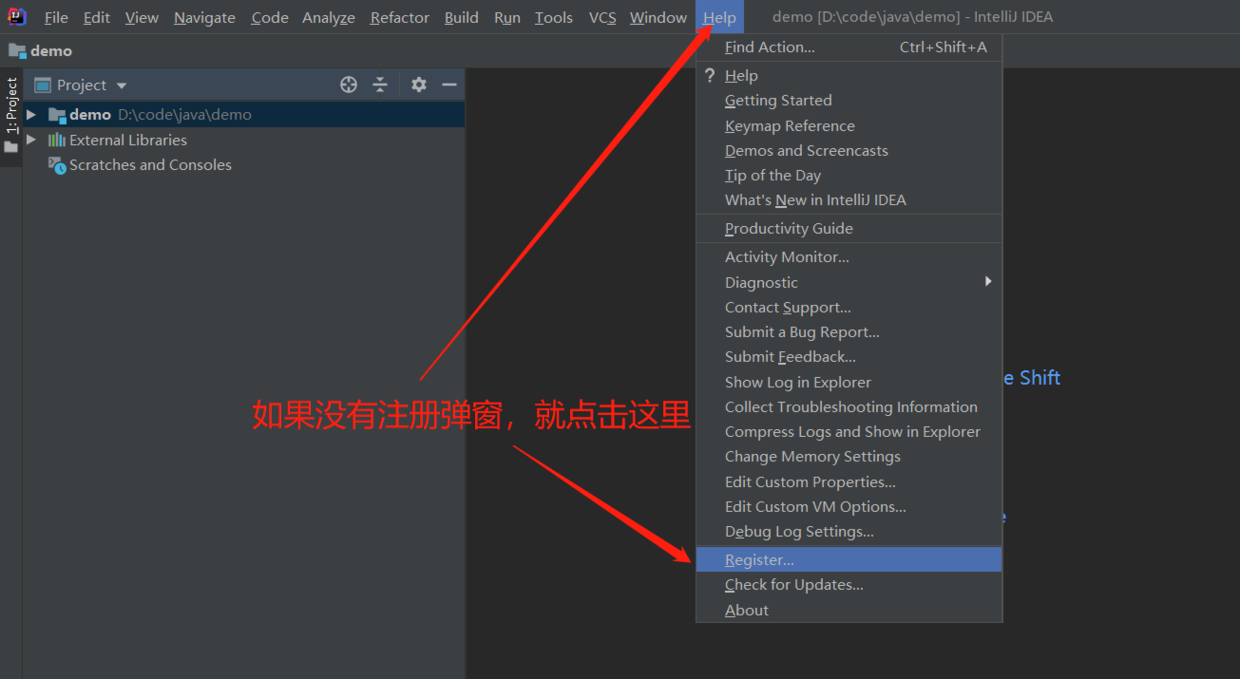Screen dimensions: 1240x679
Task: Open the Build menu
Action: 461,17
